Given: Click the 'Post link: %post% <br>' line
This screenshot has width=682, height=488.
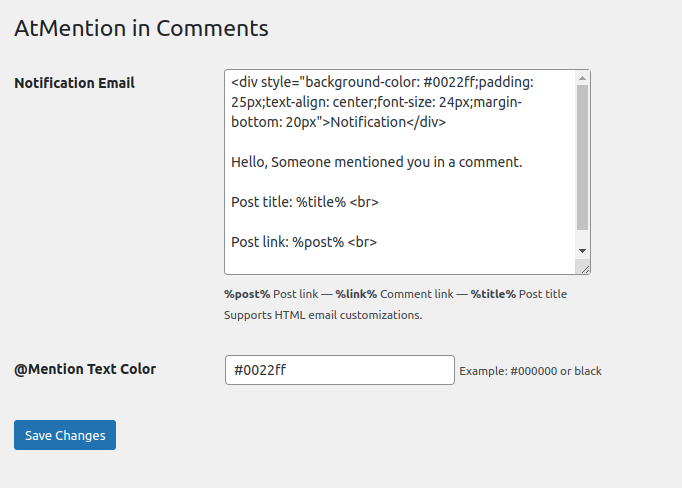Looking at the screenshot, I should tap(304, 242).
